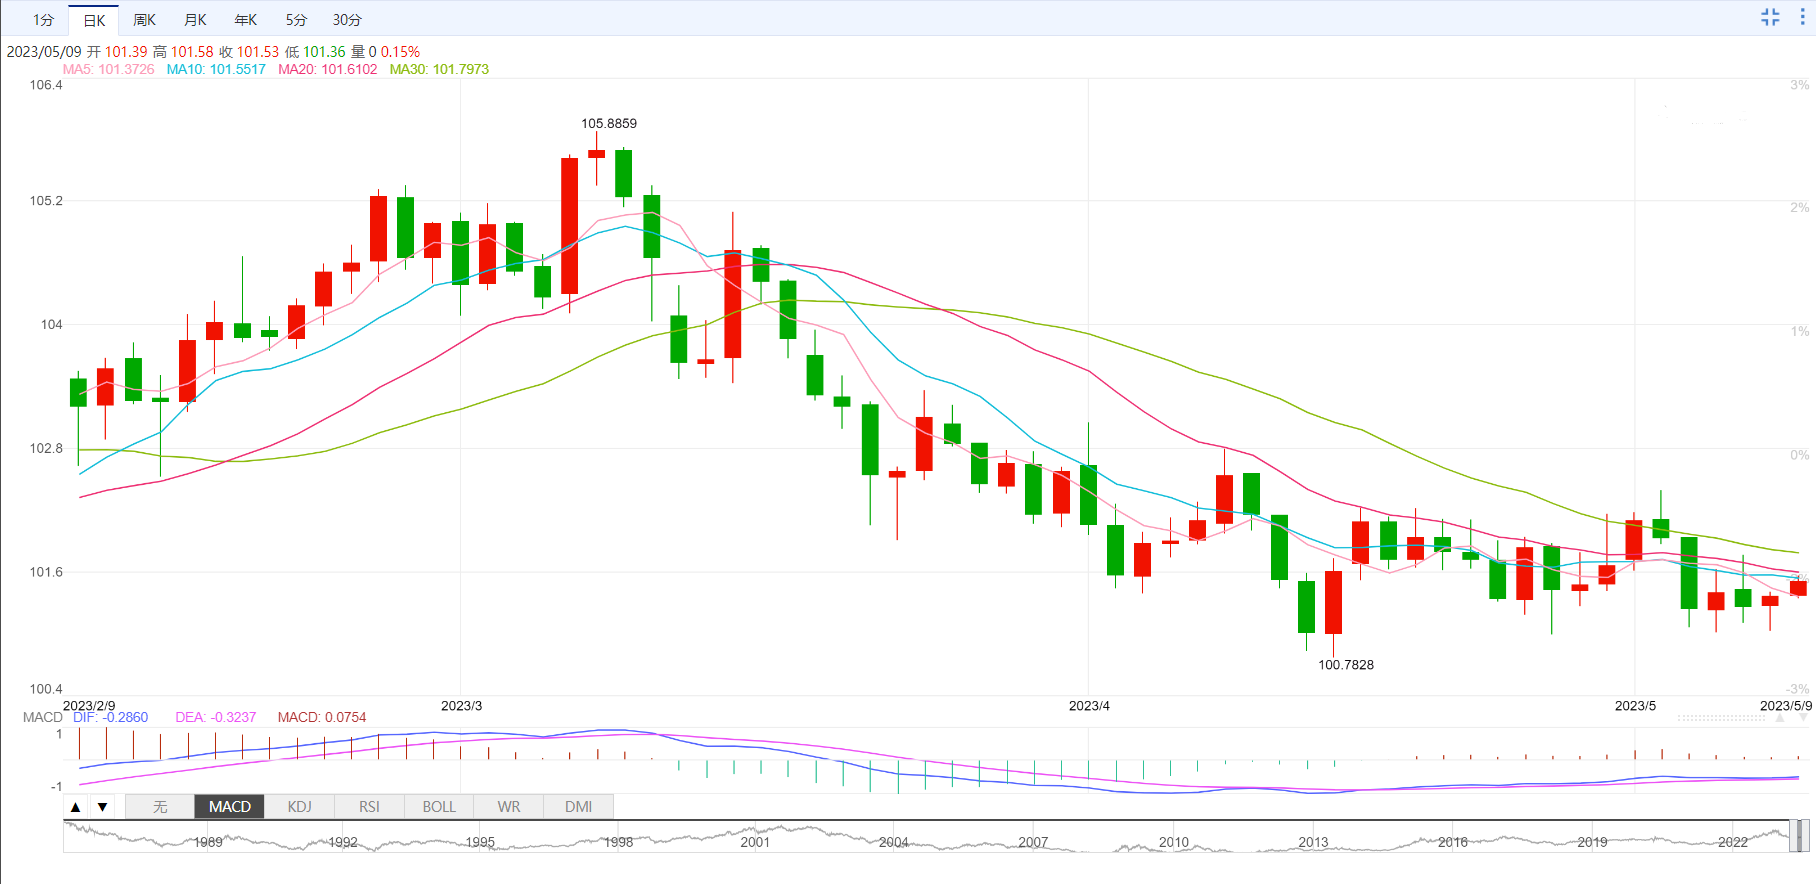
Task: Switch to the 1分 chart period
Action: pos(43,20)
